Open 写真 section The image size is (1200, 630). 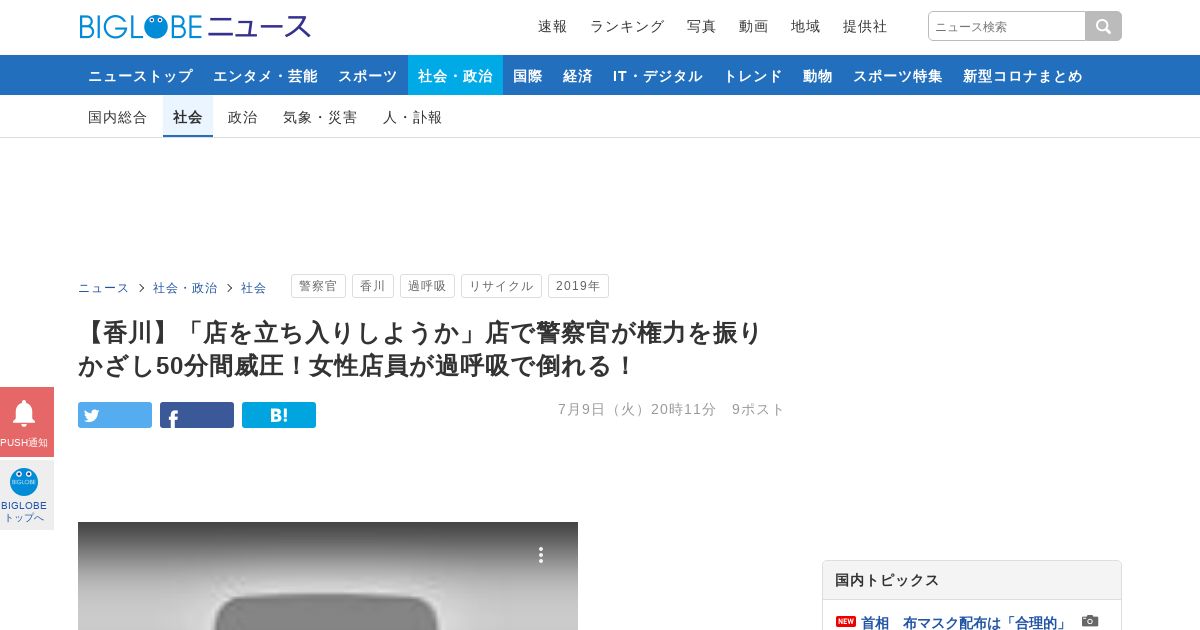702,26
